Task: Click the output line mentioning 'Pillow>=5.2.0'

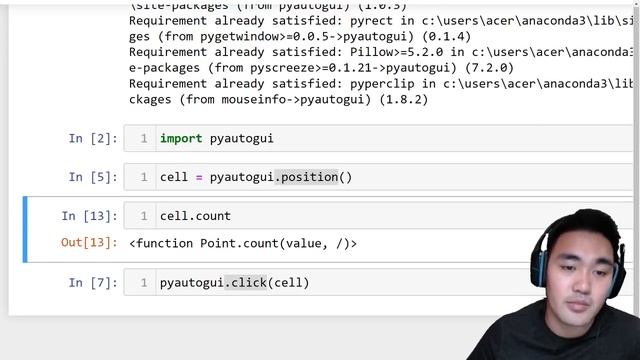Action: (380, 52)
